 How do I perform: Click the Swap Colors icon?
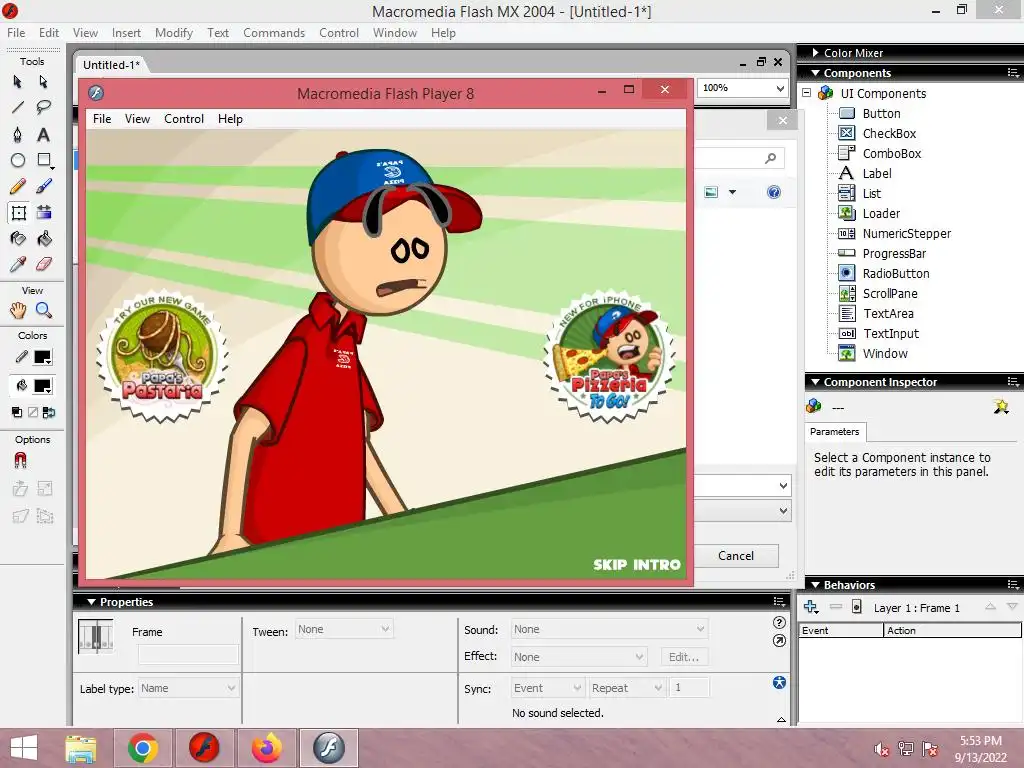coord(49,412)
